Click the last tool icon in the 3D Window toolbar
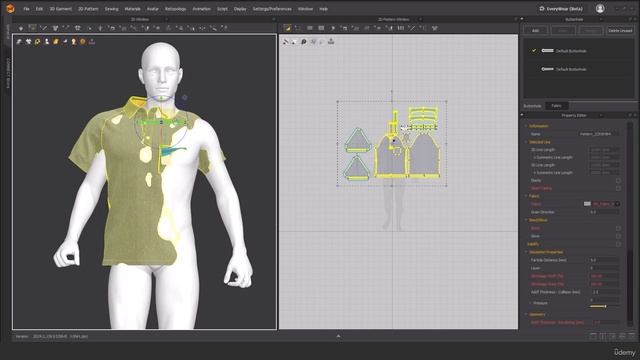 tap(224, 28)
